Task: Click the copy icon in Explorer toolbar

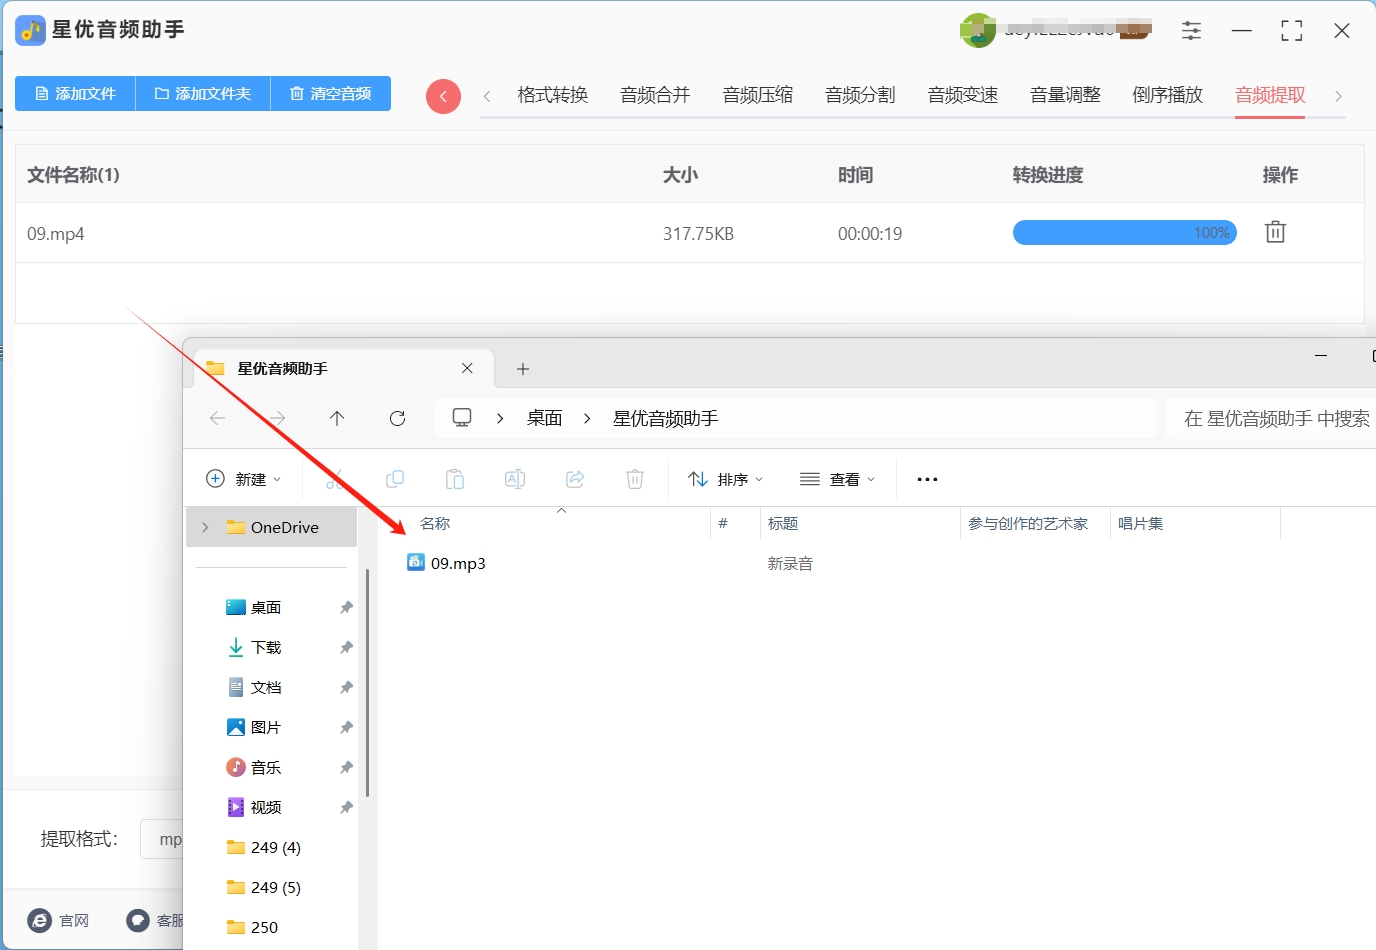Action: point(395,479)
